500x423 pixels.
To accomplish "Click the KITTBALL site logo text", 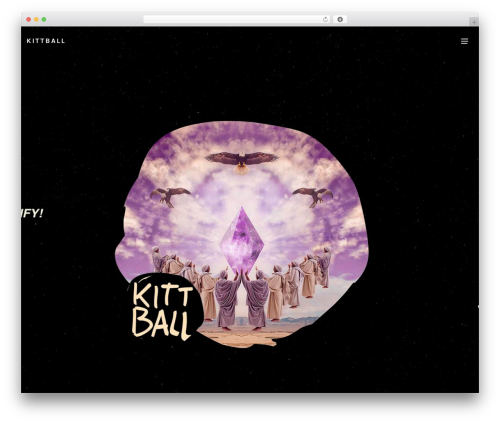I will pyautogui.click(x=46, y=41).
